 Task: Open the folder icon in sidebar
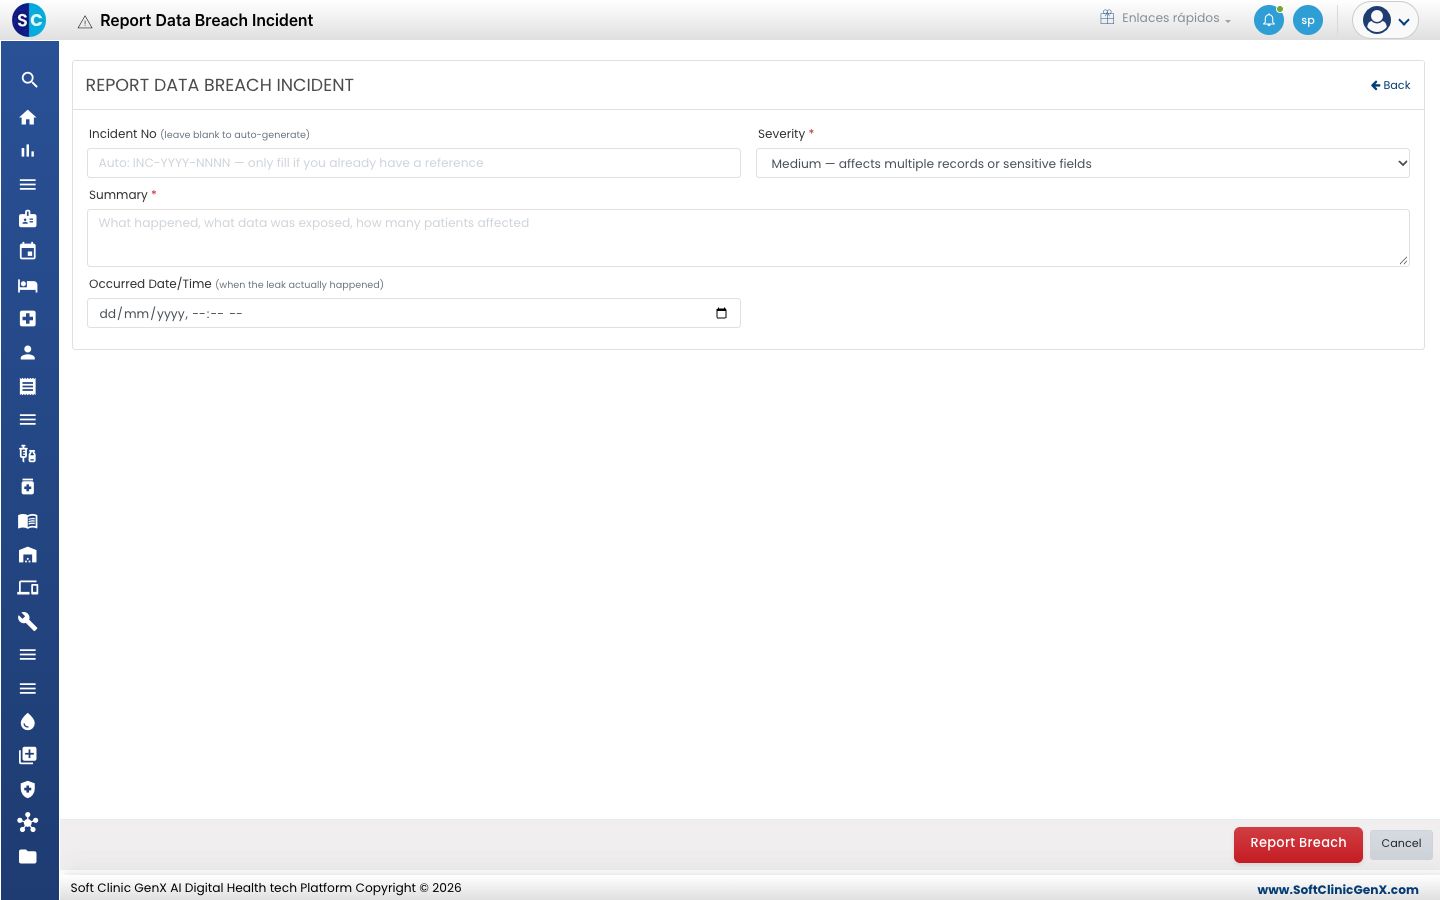(28, 857)
